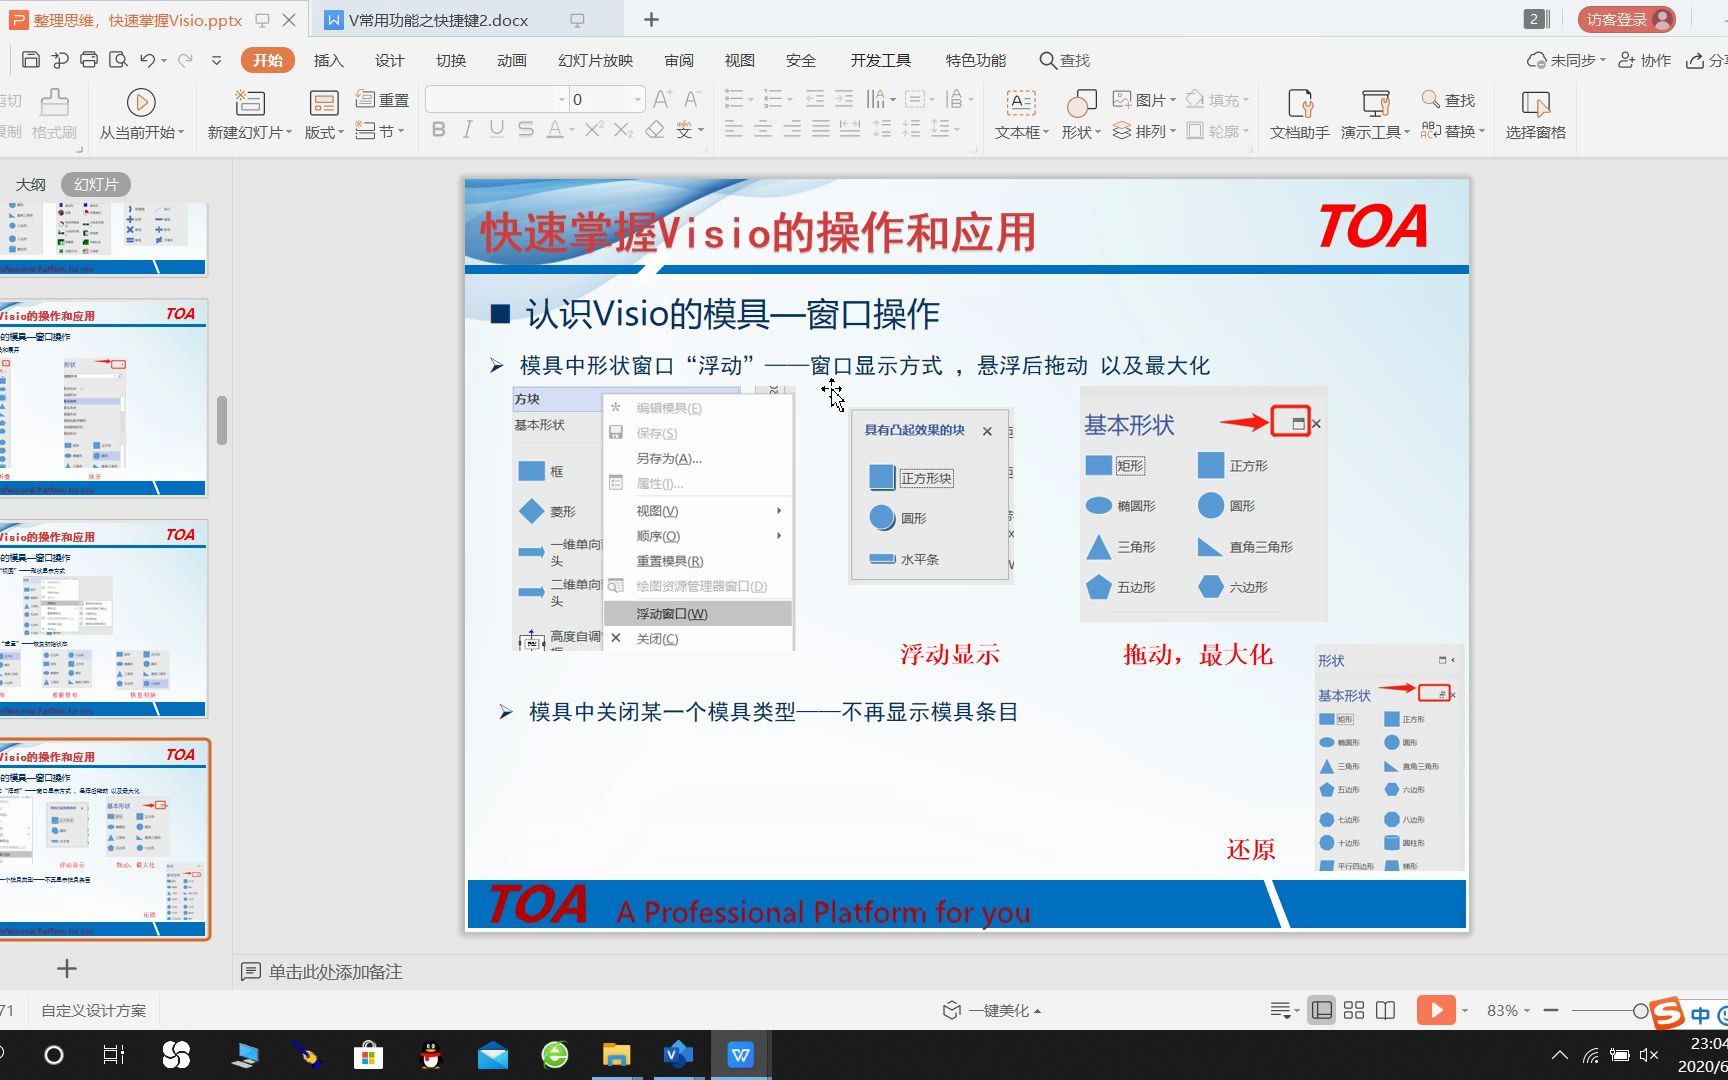The height and width of the screenshot is (1080, 1728).
Task: Expand font color dropdown arrow
Action: click(572, 130)
